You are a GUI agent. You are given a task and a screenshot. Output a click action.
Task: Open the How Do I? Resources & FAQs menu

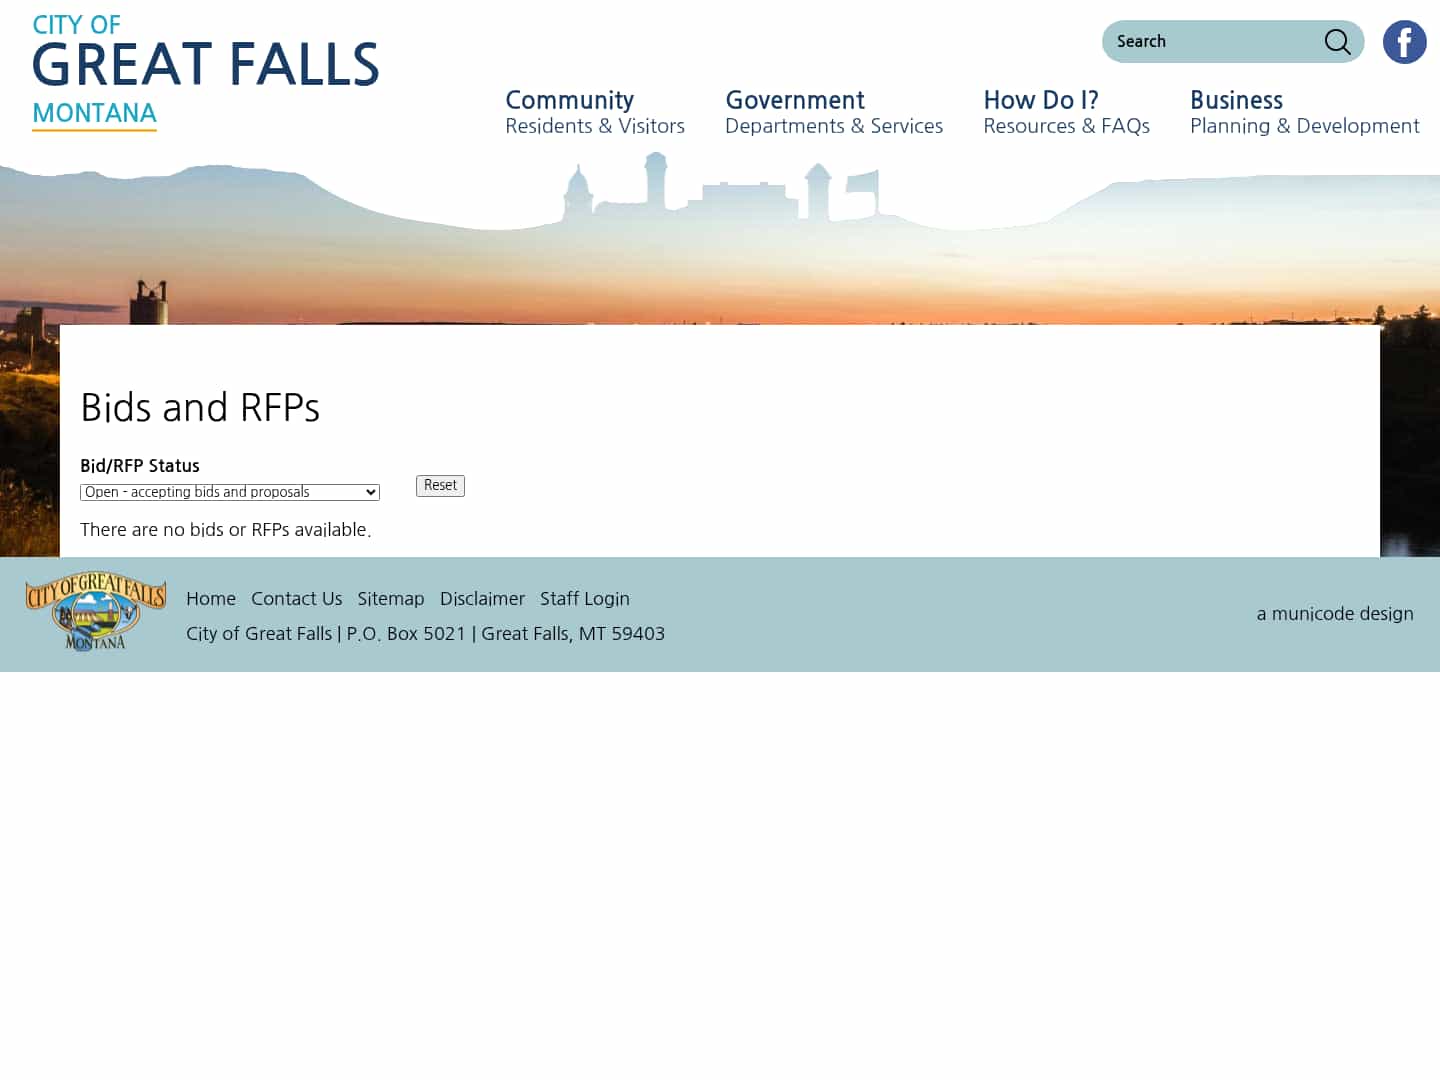tap(1066, 112)
